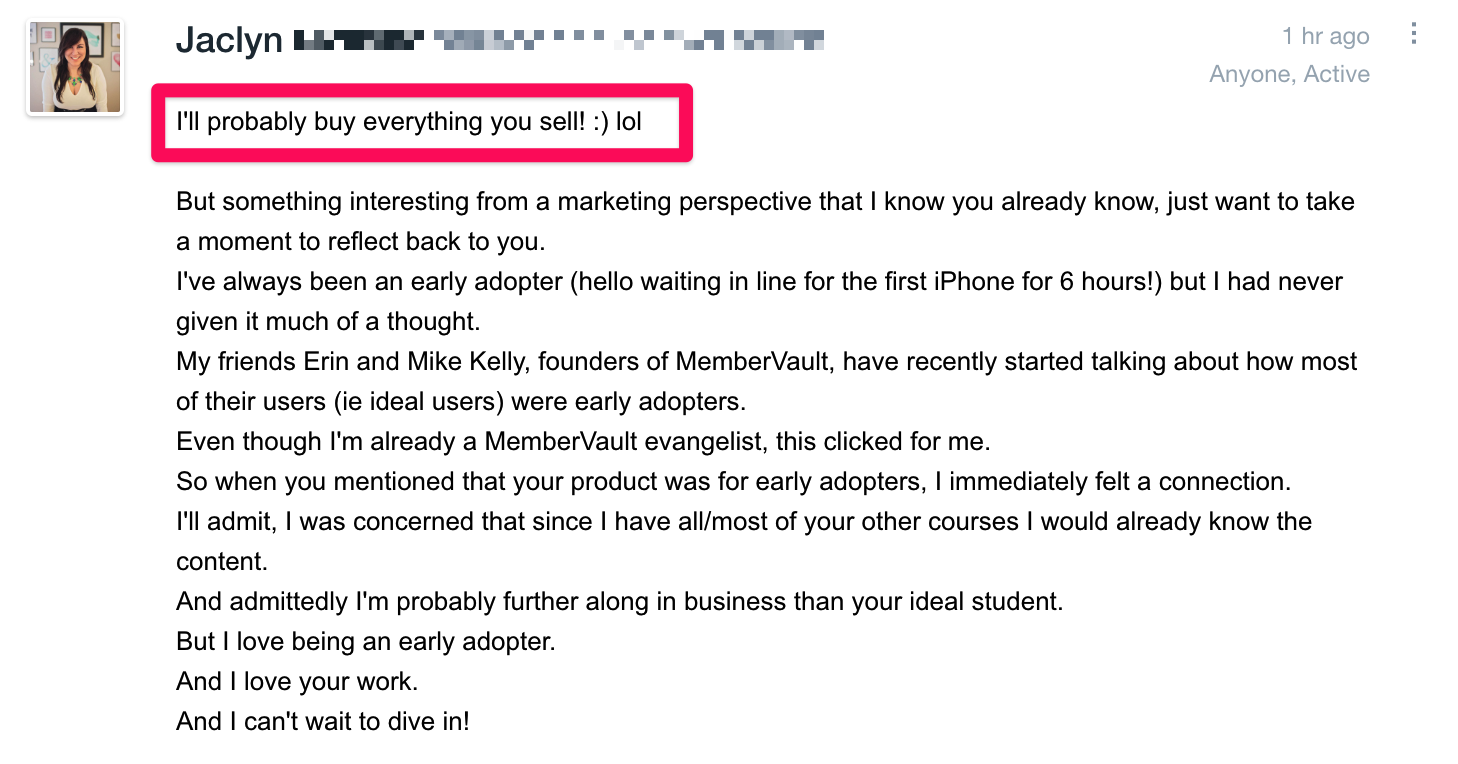Click the highlighted 'I'll probably buy everything' sentence

tap(408, 122)
